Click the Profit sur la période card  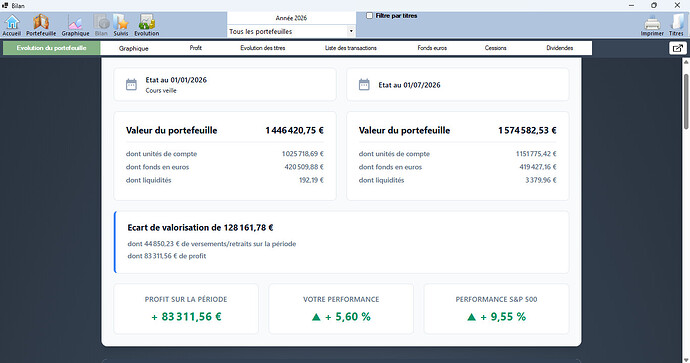[x=186, y=309]
